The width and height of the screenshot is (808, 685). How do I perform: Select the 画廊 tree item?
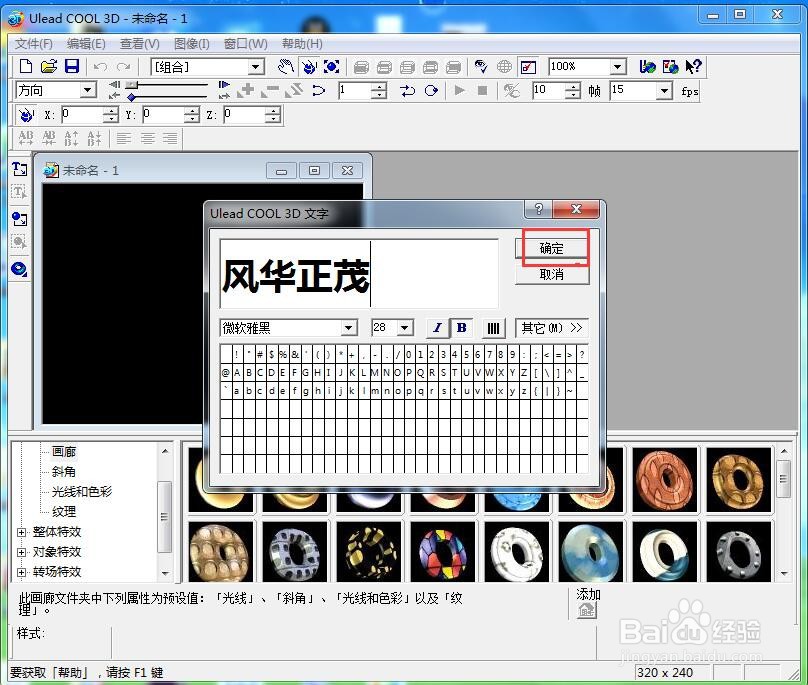click(x=64, y=452)
